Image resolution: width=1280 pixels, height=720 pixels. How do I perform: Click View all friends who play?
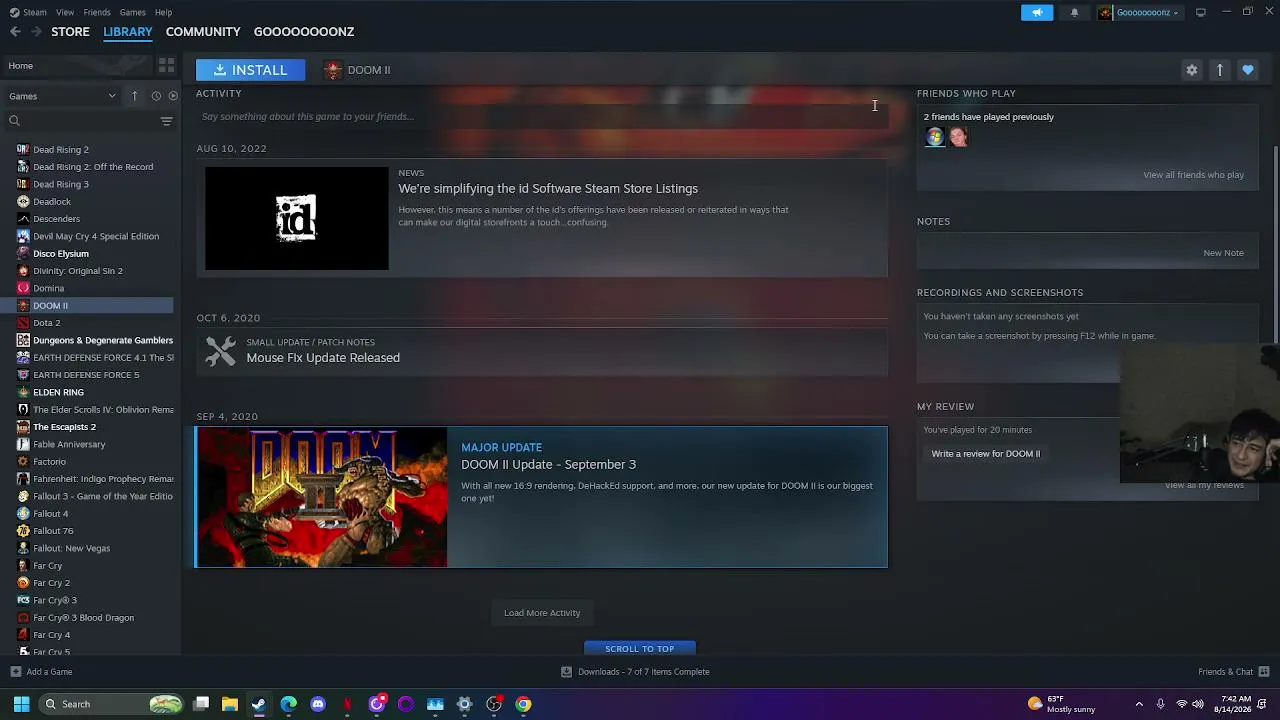(x=1193, y=175)
